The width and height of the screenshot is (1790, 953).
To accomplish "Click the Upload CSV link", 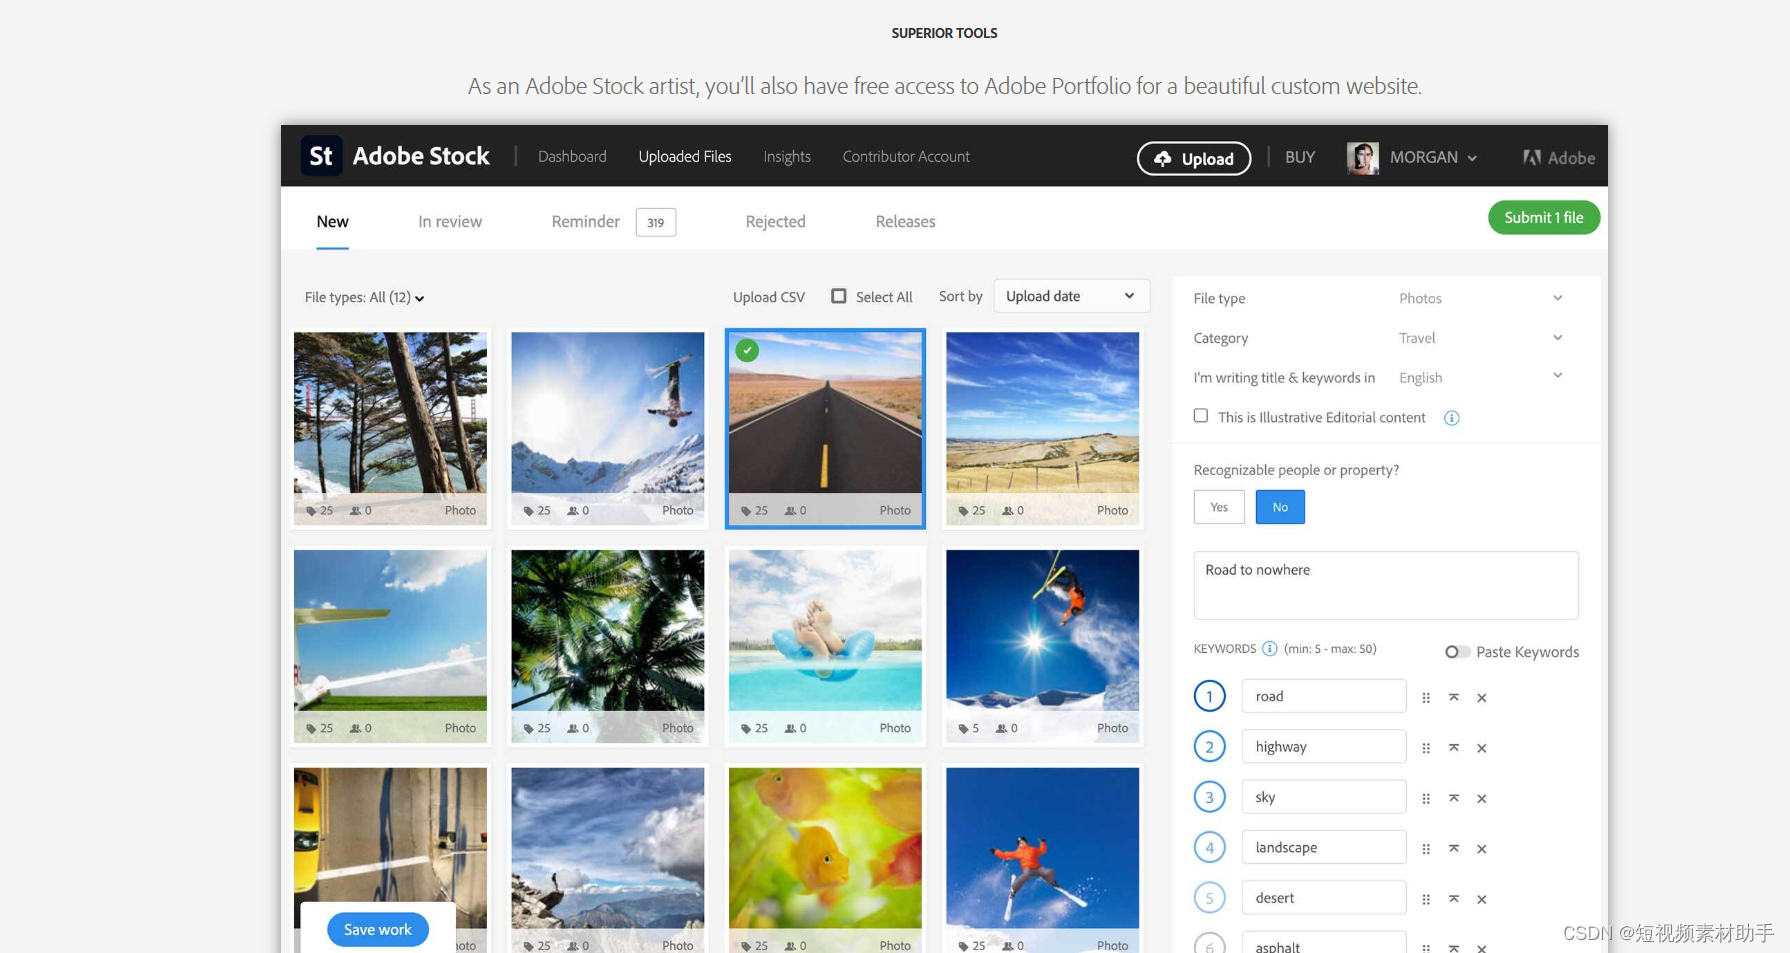I will point(768,297).
